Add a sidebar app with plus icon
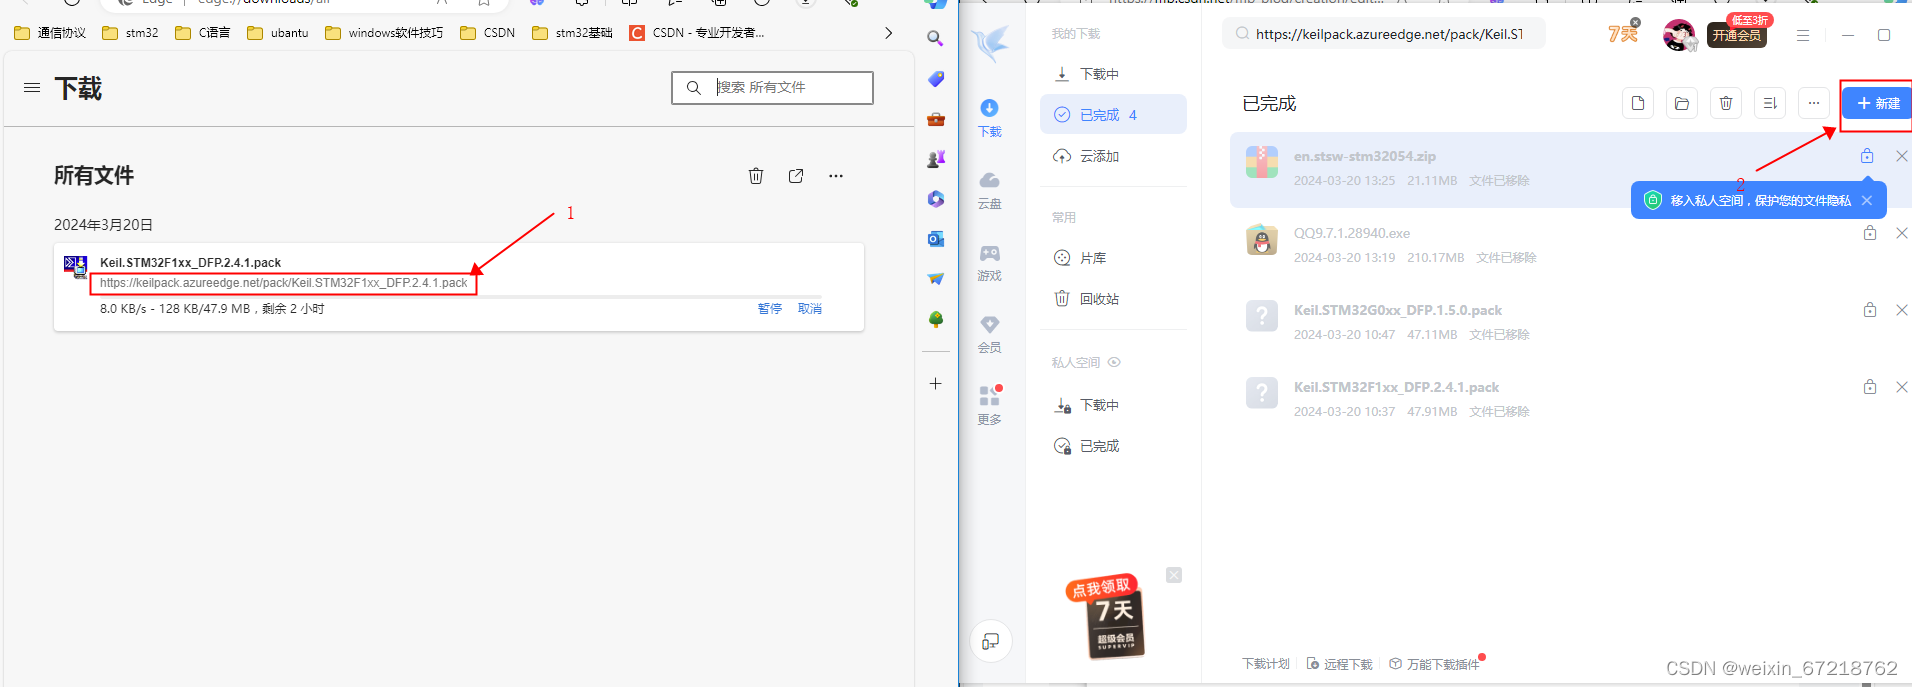Image resolution: width=1912 pixels, height=687 pixels. coord(935,383)
